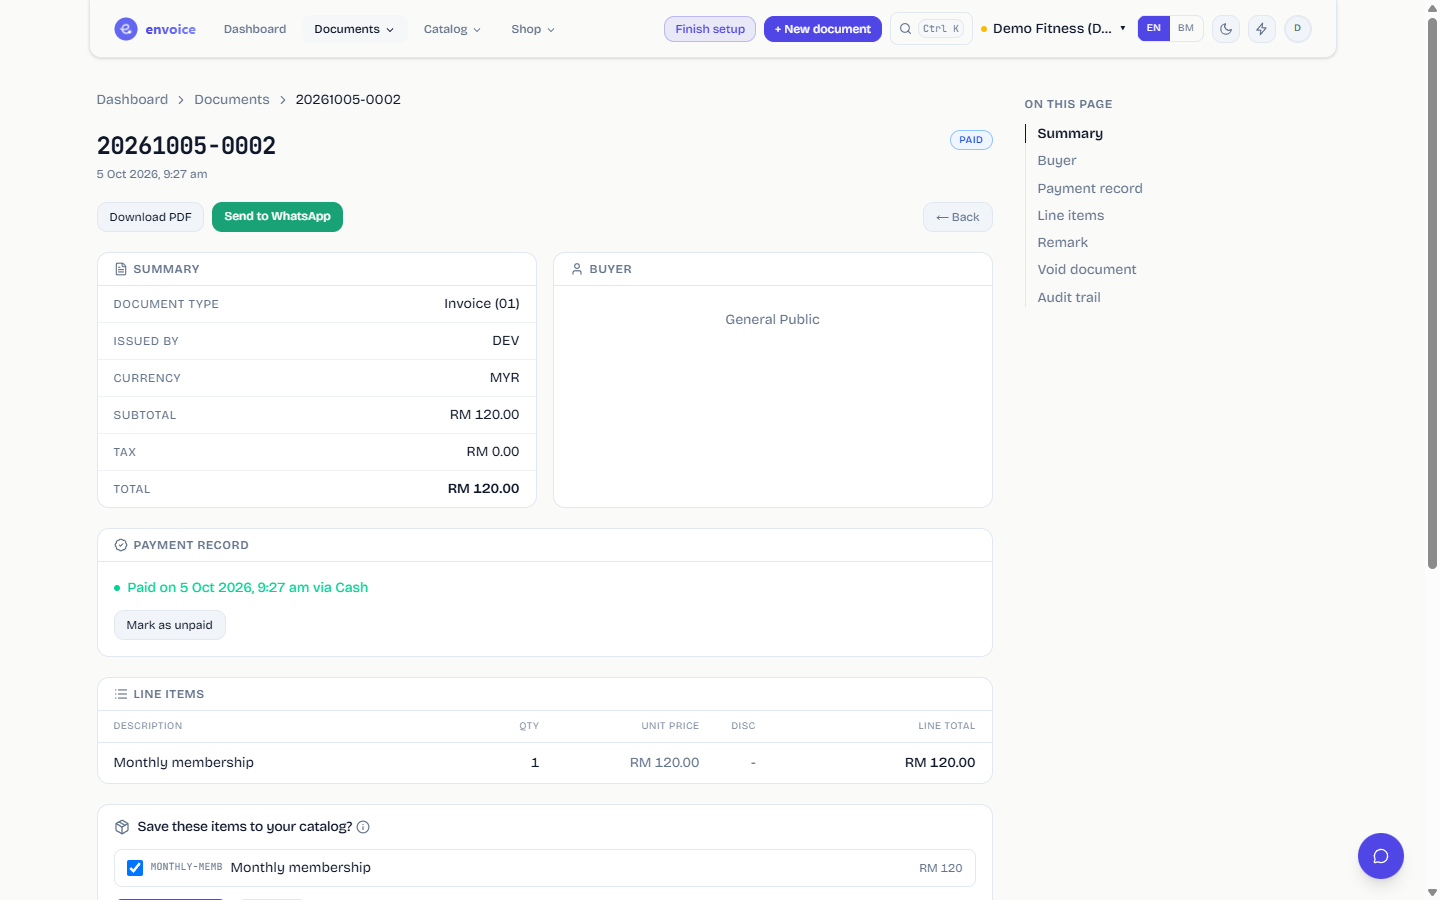Jump to Buyer section

(x=1057, y=160)
